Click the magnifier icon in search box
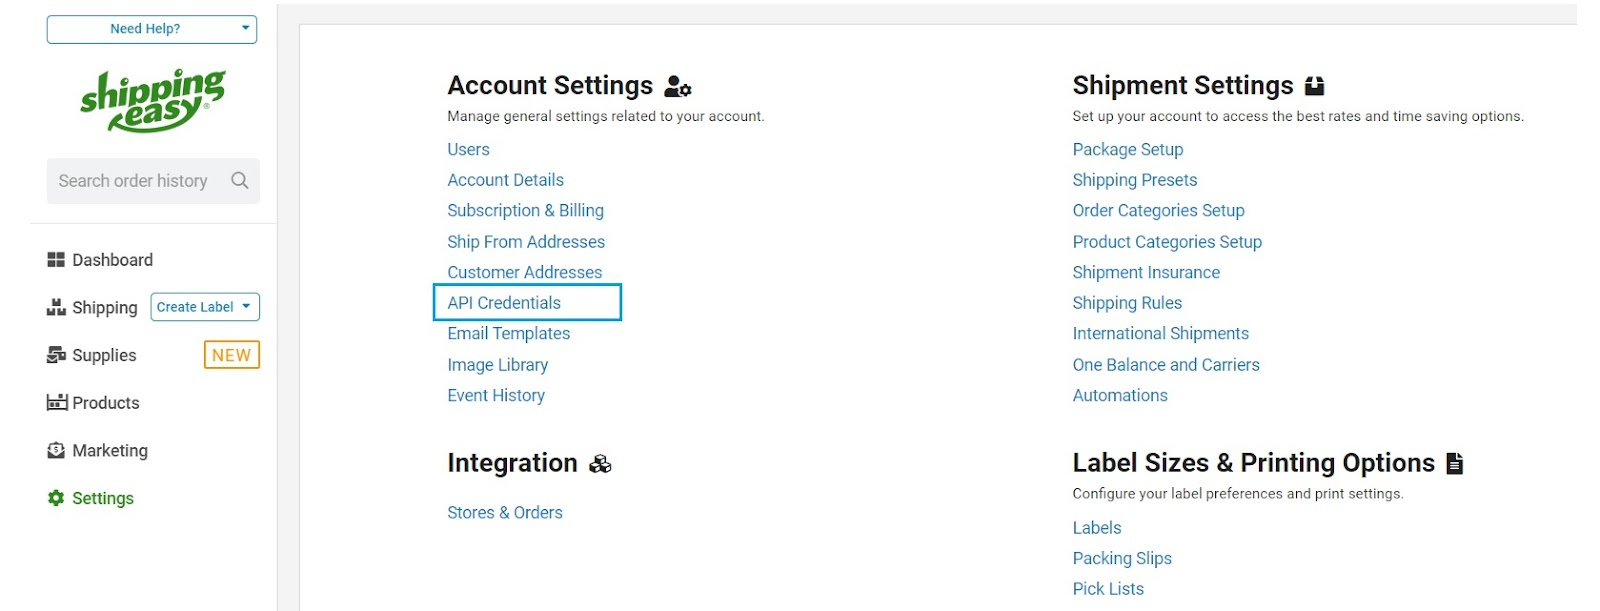This screenshot has width=1600, height=611. coord(240,181)
